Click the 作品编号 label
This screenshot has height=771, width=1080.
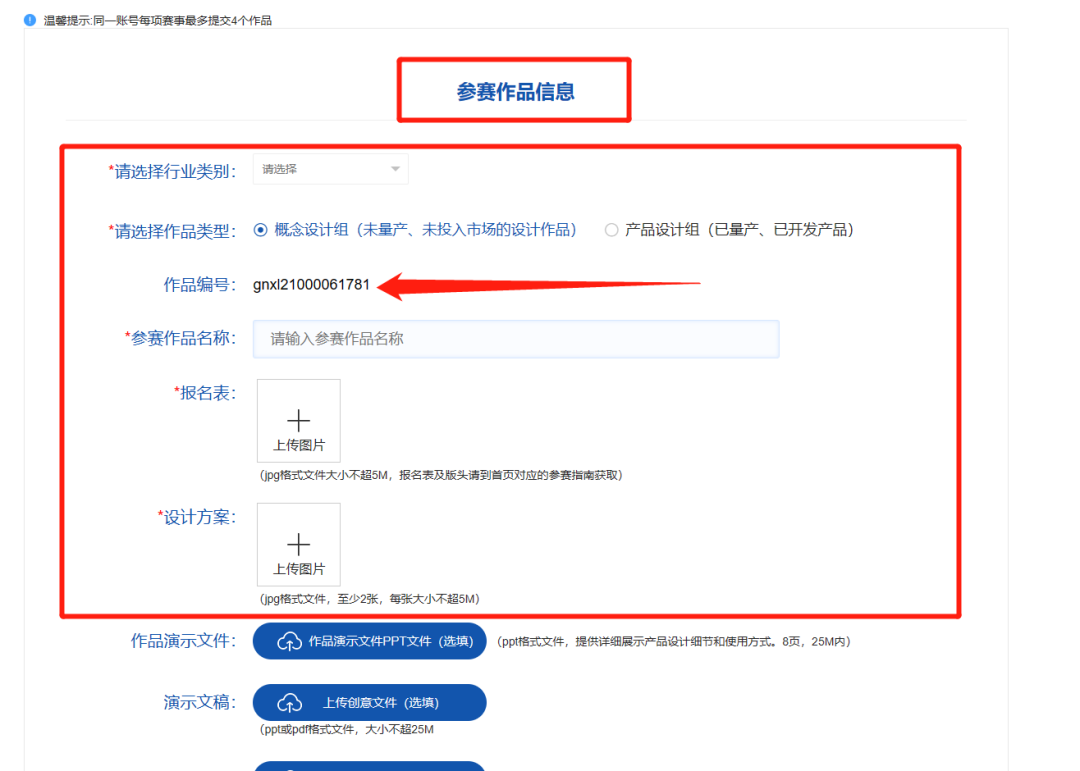tap(200, 285)
